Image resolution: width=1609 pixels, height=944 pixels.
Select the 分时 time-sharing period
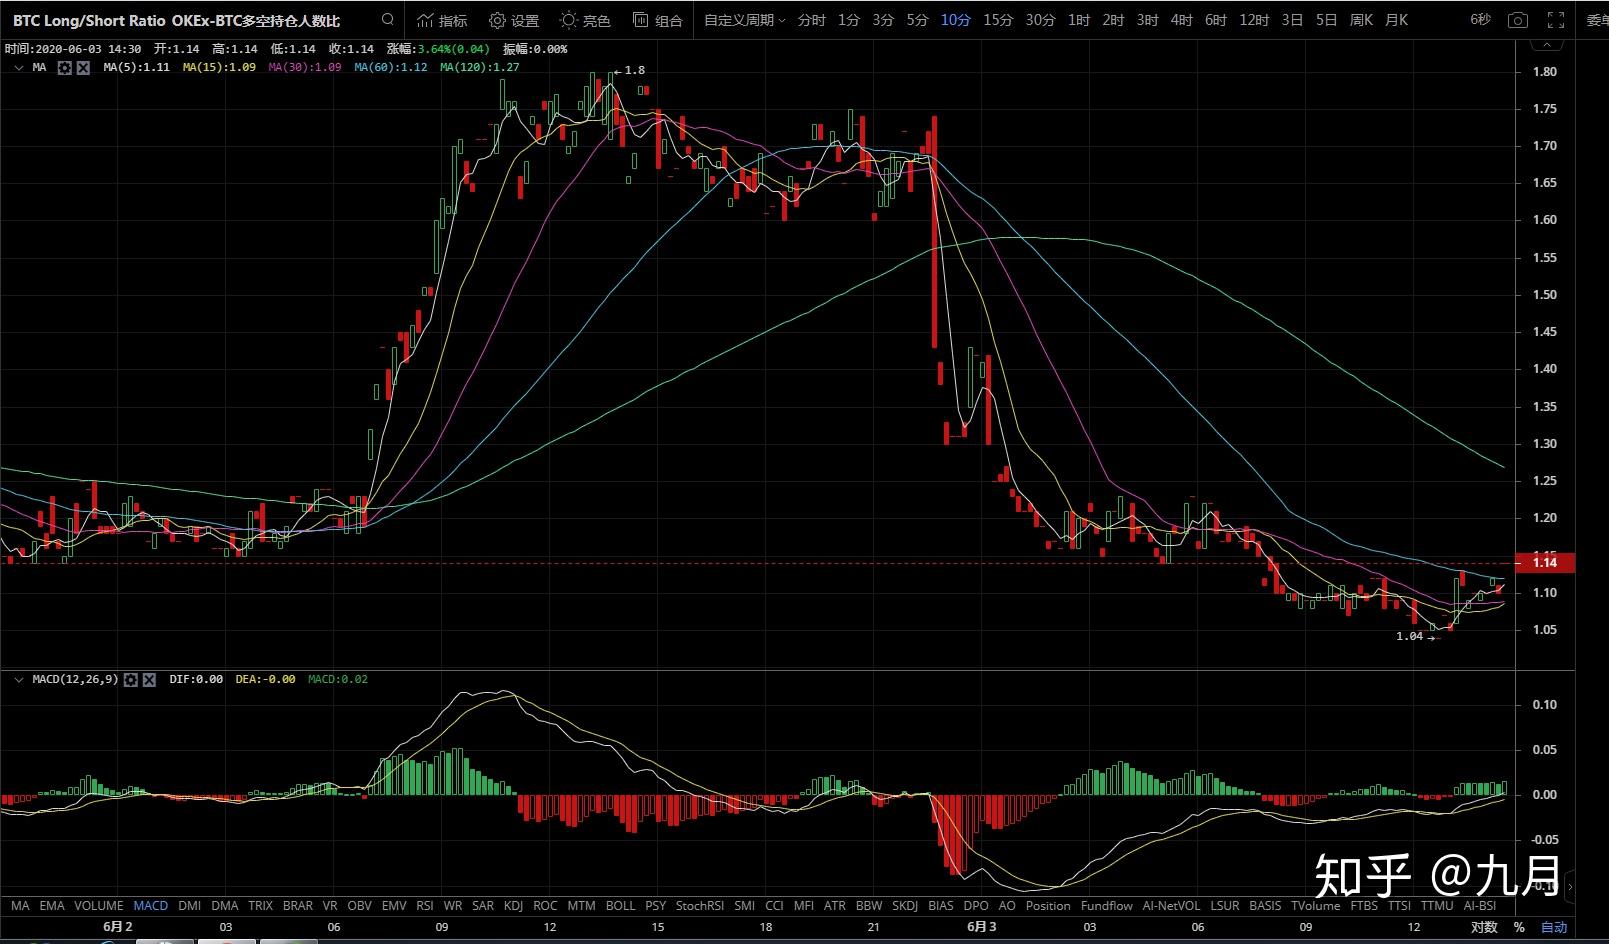pos(812,20)
